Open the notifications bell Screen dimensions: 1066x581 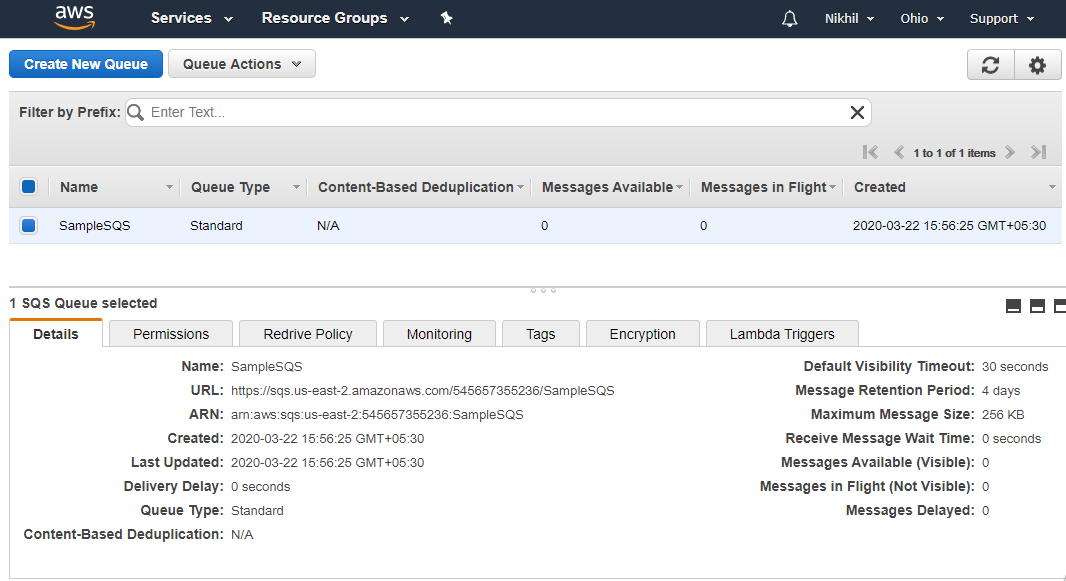[789, 18]
